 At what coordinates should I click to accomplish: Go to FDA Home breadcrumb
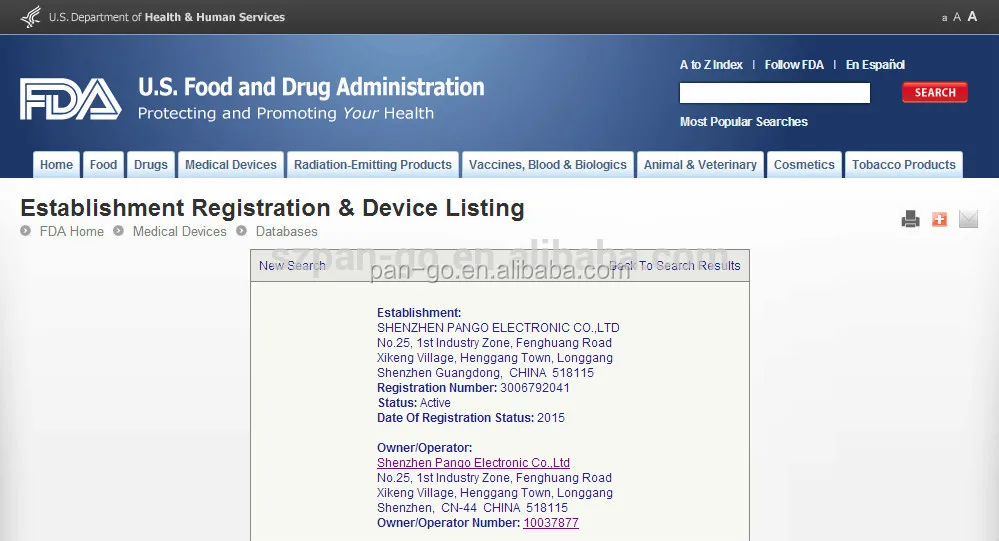click(71, 231)
